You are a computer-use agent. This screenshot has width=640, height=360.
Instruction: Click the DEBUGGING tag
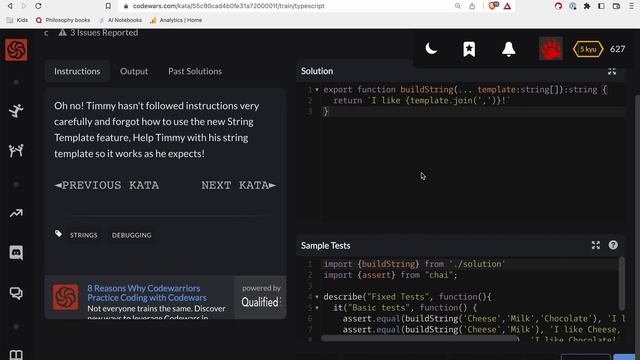point(131,235)
